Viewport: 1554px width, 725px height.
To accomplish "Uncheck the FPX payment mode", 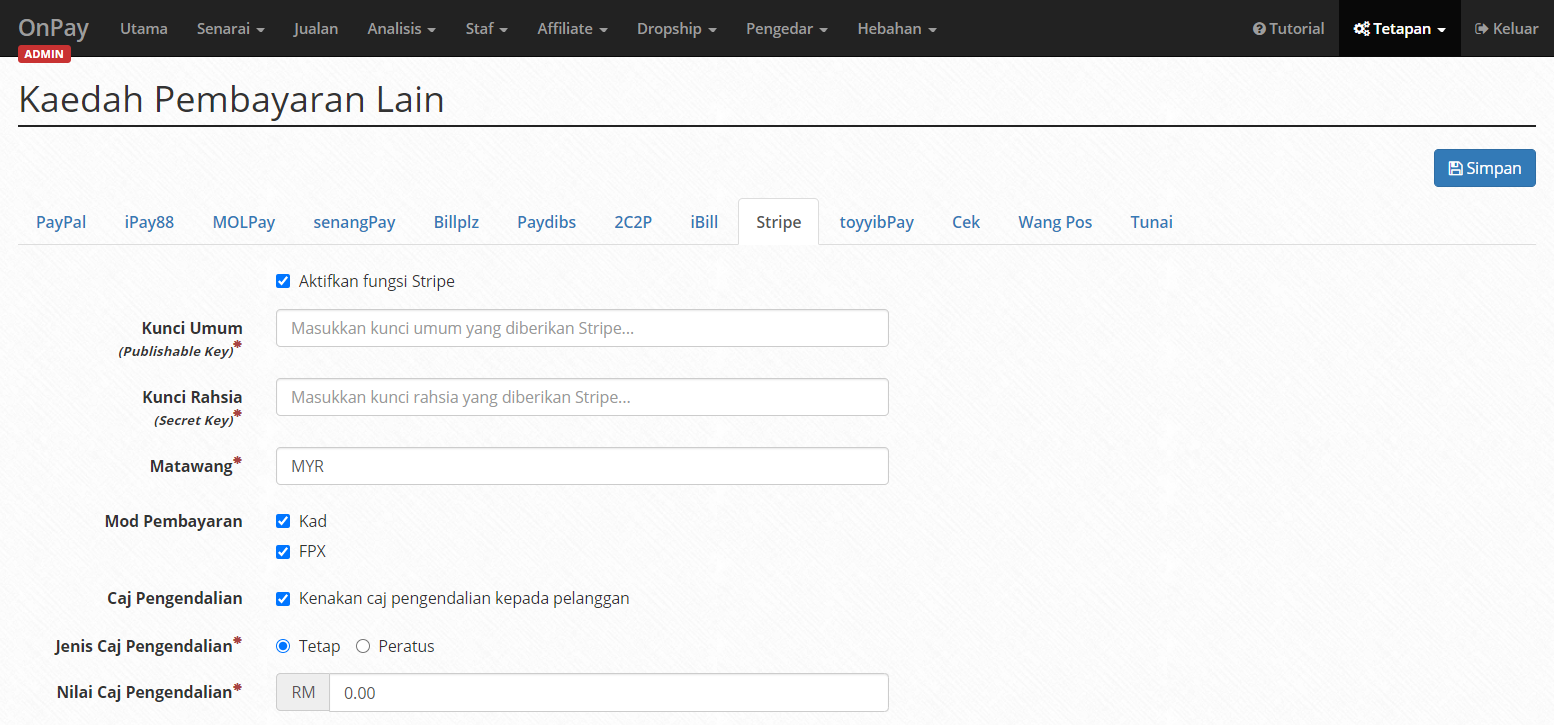I will 283,551.
